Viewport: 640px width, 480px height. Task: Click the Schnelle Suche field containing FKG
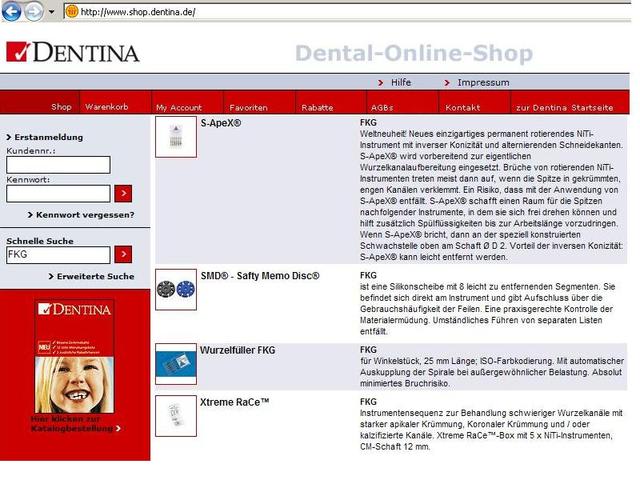tap(58, 255)
